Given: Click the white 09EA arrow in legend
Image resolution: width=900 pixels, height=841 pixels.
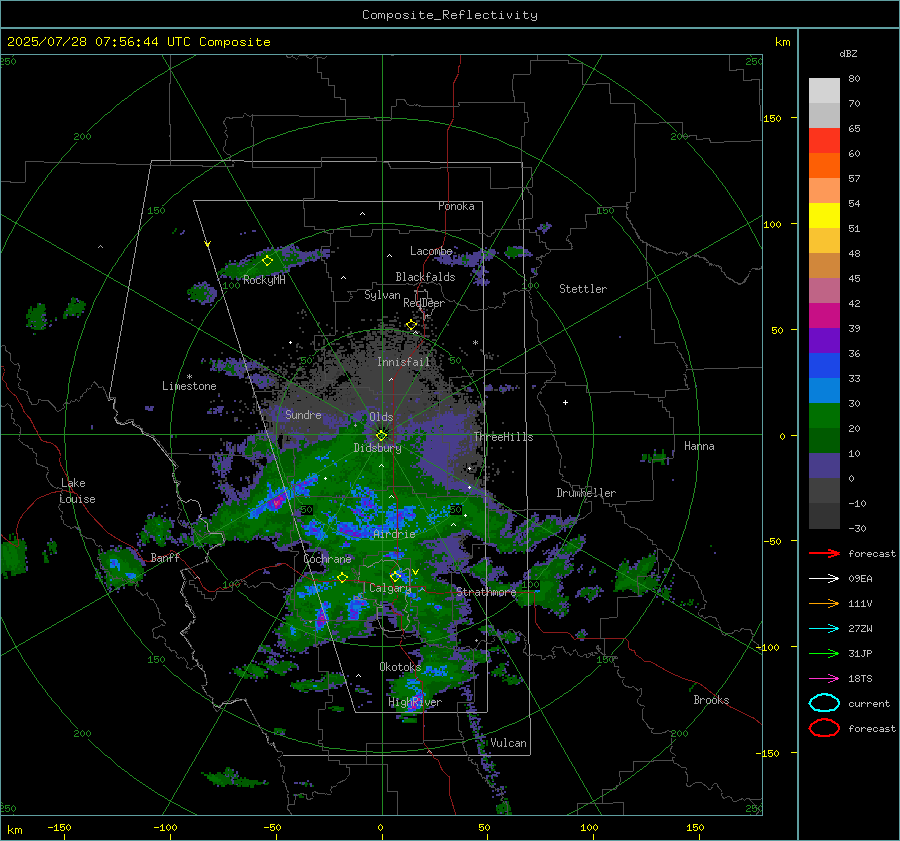Looking at the screenshot, I should click(x=824, y=578).
